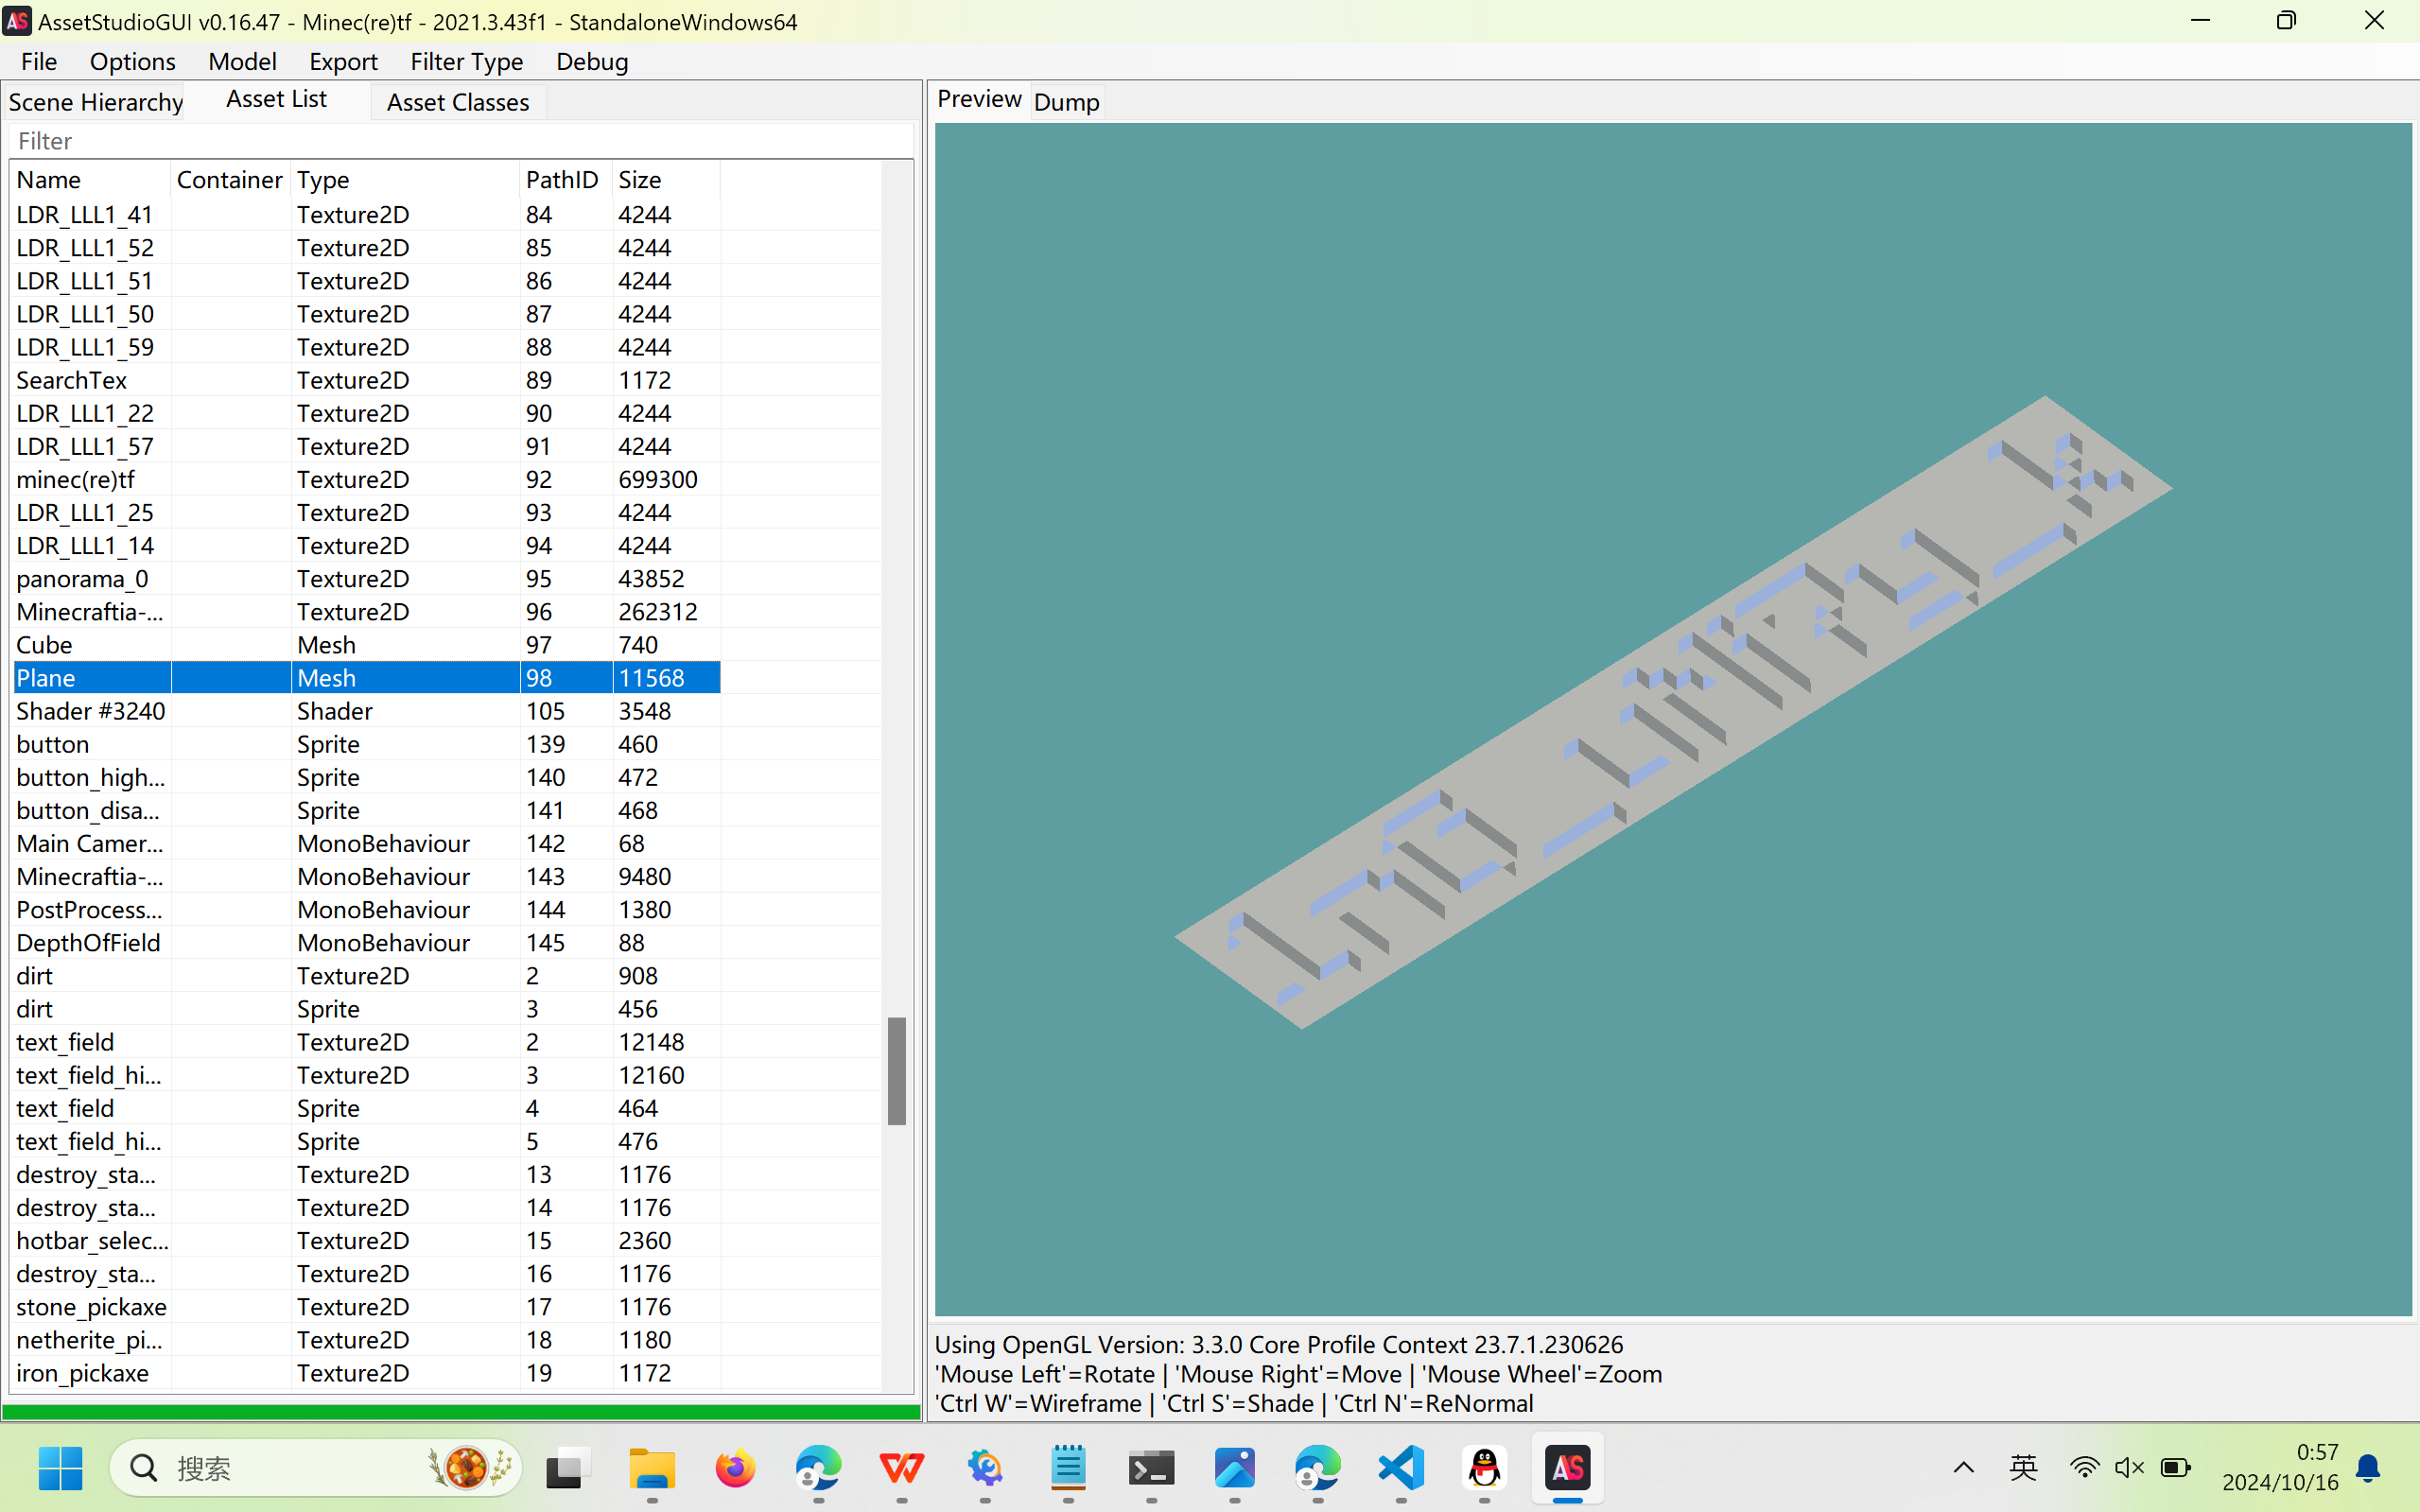The height and width of the screenshot is (1512, 2420).
Task: Open the Filter Type menu
Action: [x=466, y=62]
